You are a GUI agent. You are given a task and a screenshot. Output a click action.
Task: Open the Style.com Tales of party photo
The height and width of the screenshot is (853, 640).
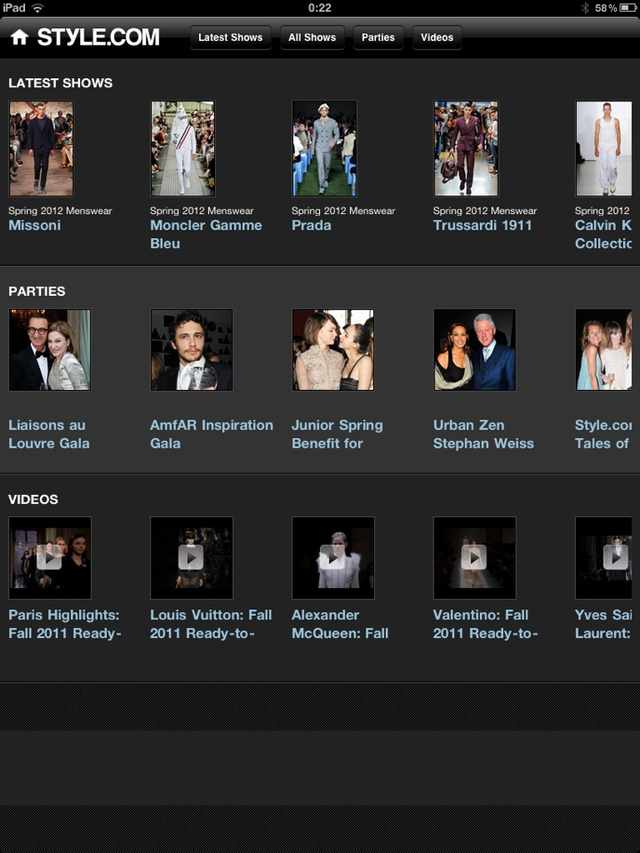[604, 350]
